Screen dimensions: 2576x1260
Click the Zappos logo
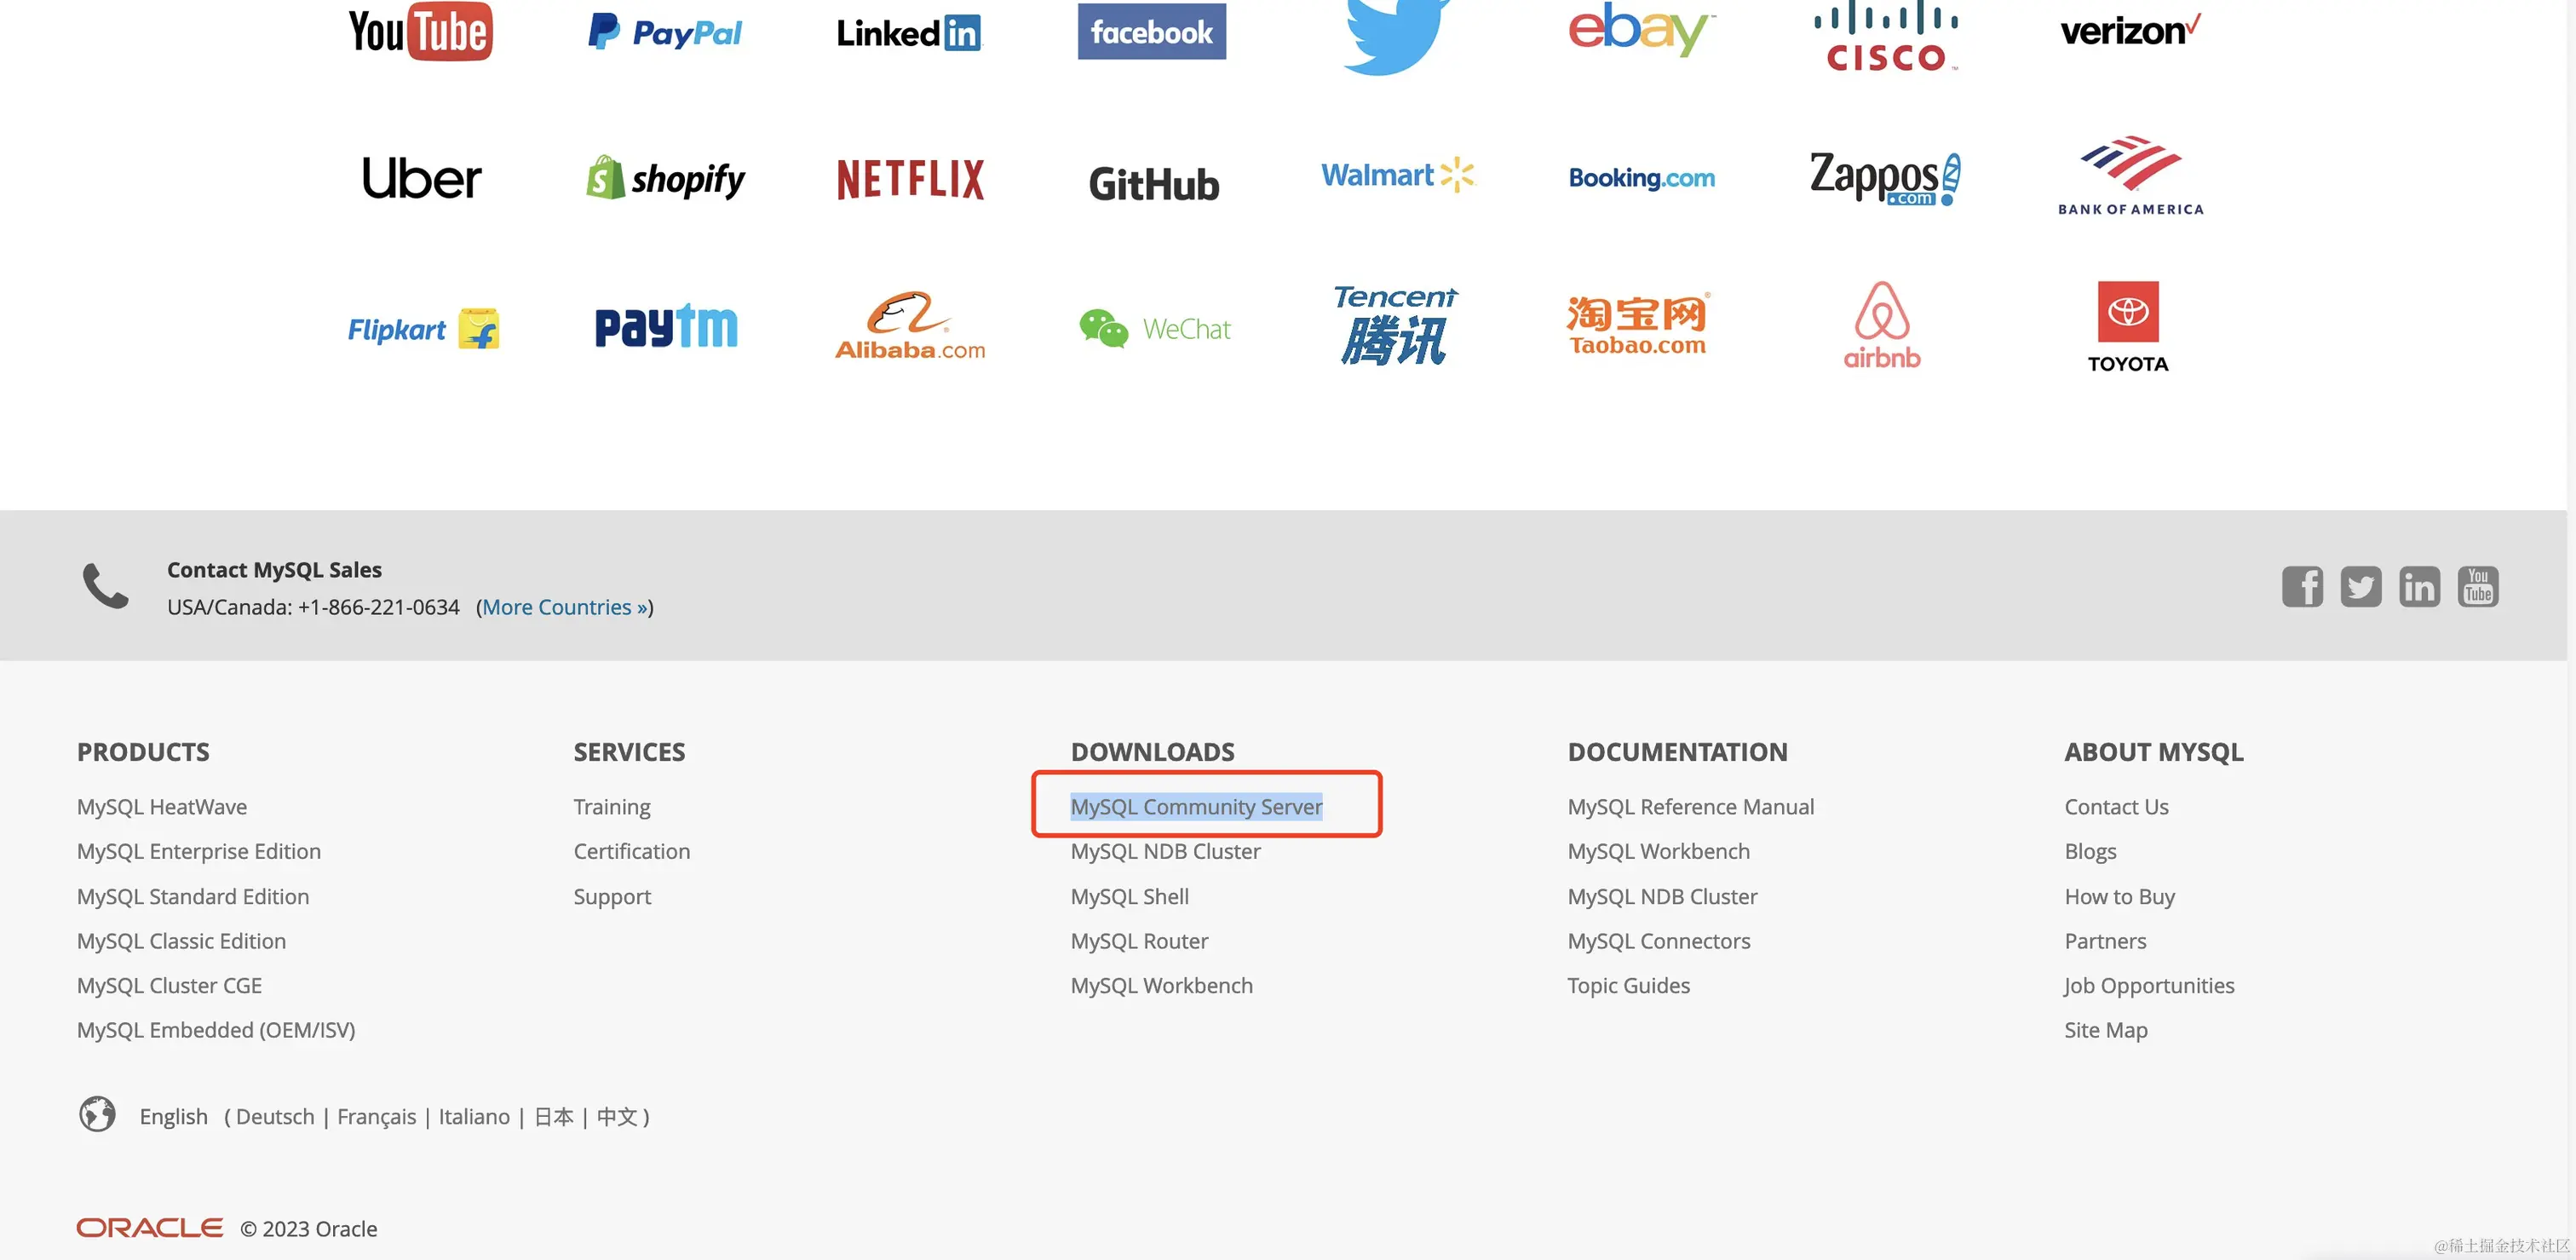click(1885, 178)
